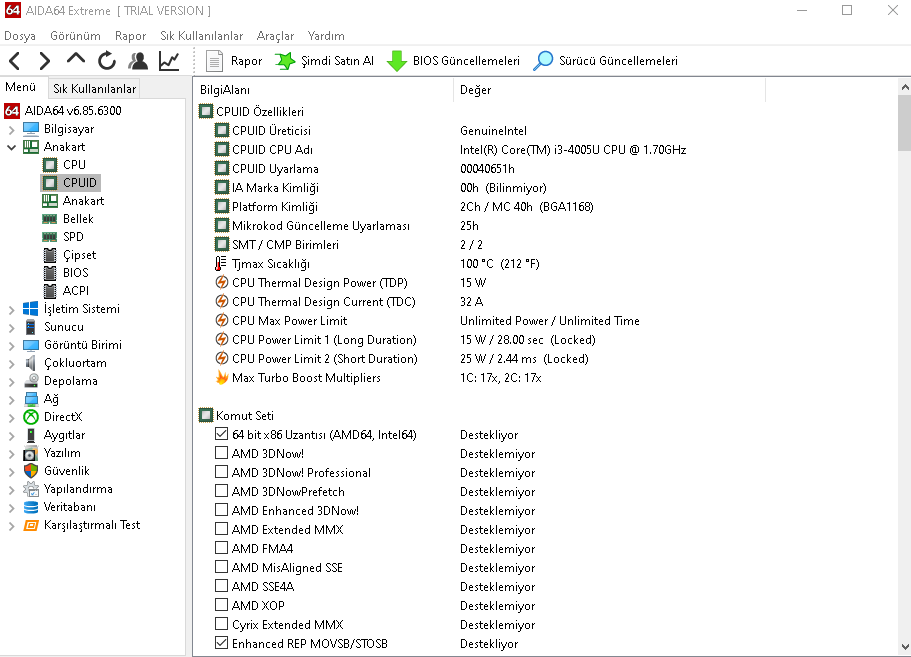
Task: Expand the Aygıtlar tree node
Action: click(12, 436)
